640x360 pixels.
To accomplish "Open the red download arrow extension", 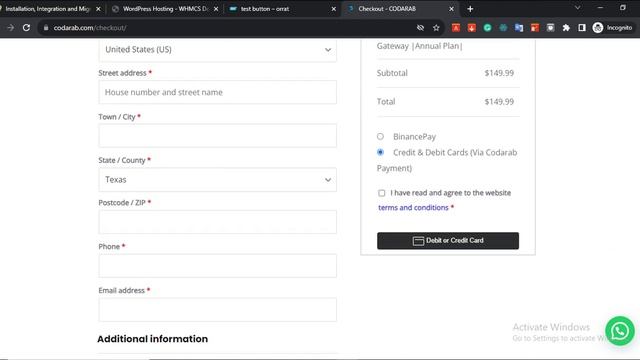I will coord(471,28).
